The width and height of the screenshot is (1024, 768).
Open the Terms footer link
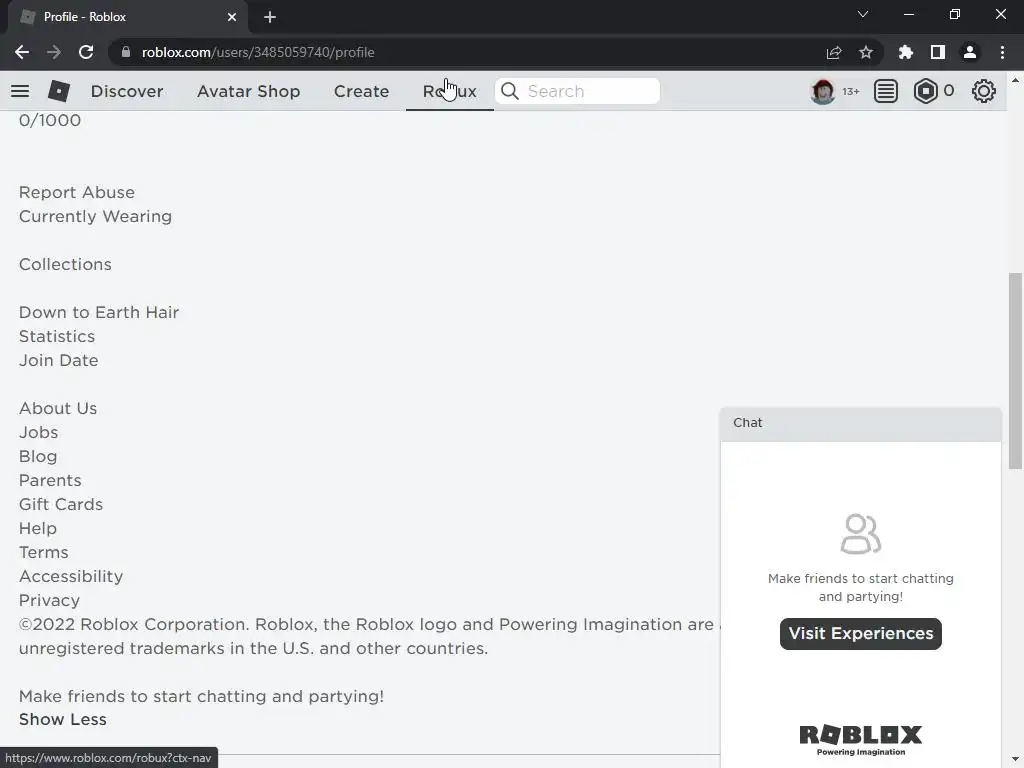tap(44, 552)
